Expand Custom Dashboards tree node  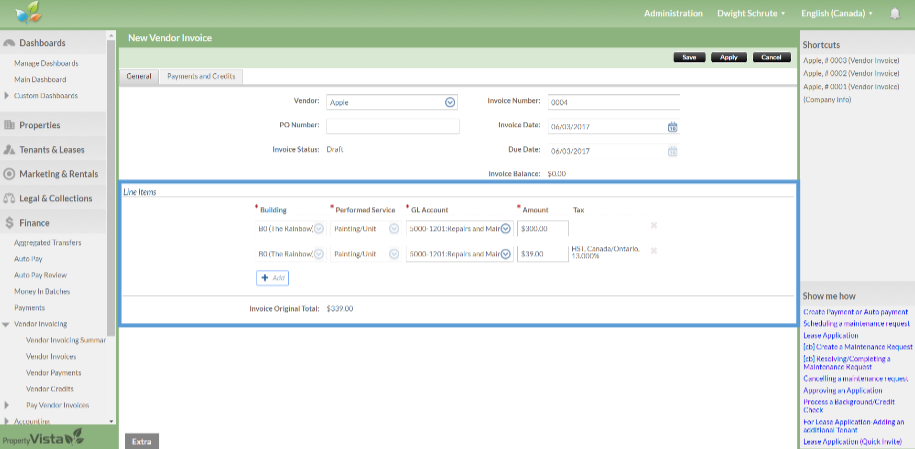[7, 96]
